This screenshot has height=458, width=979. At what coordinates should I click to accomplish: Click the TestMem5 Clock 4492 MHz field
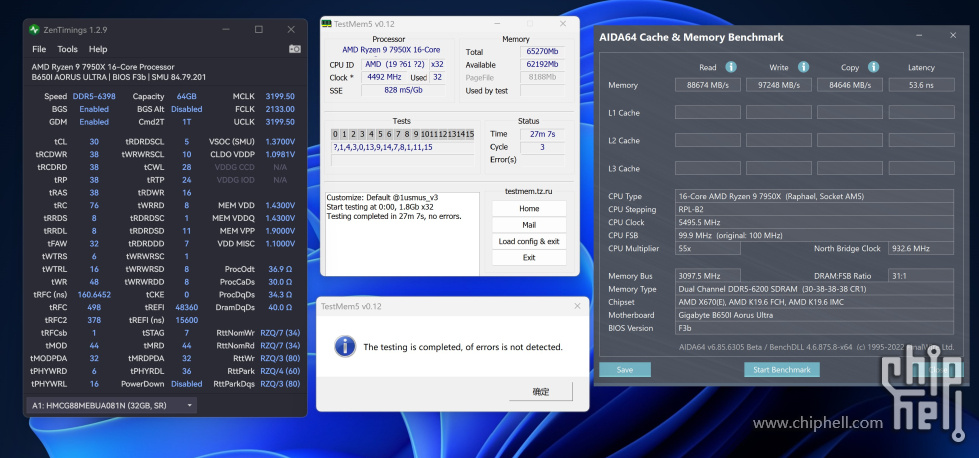pos(384,77)
